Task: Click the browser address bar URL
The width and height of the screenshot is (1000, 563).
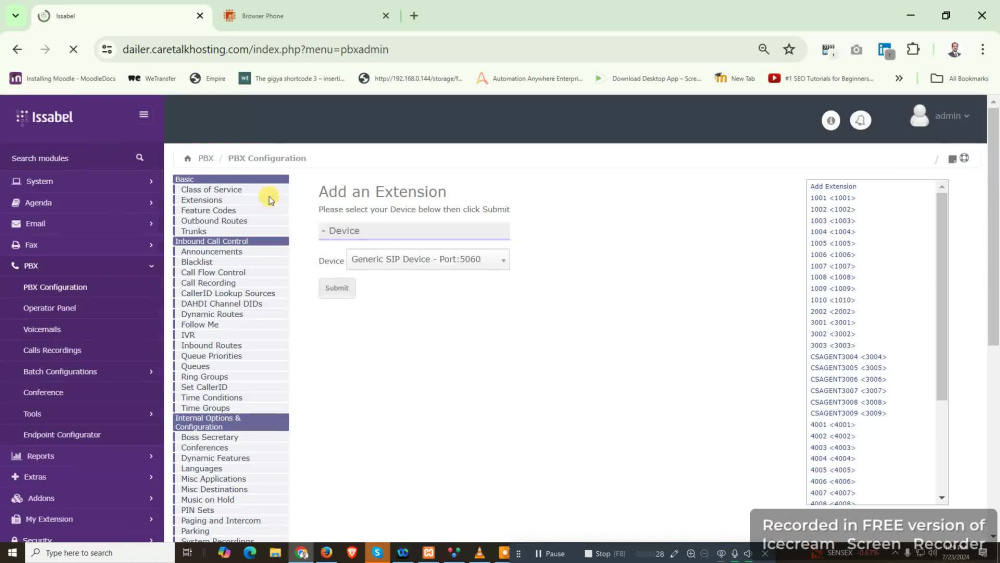Action: point(255,49)
